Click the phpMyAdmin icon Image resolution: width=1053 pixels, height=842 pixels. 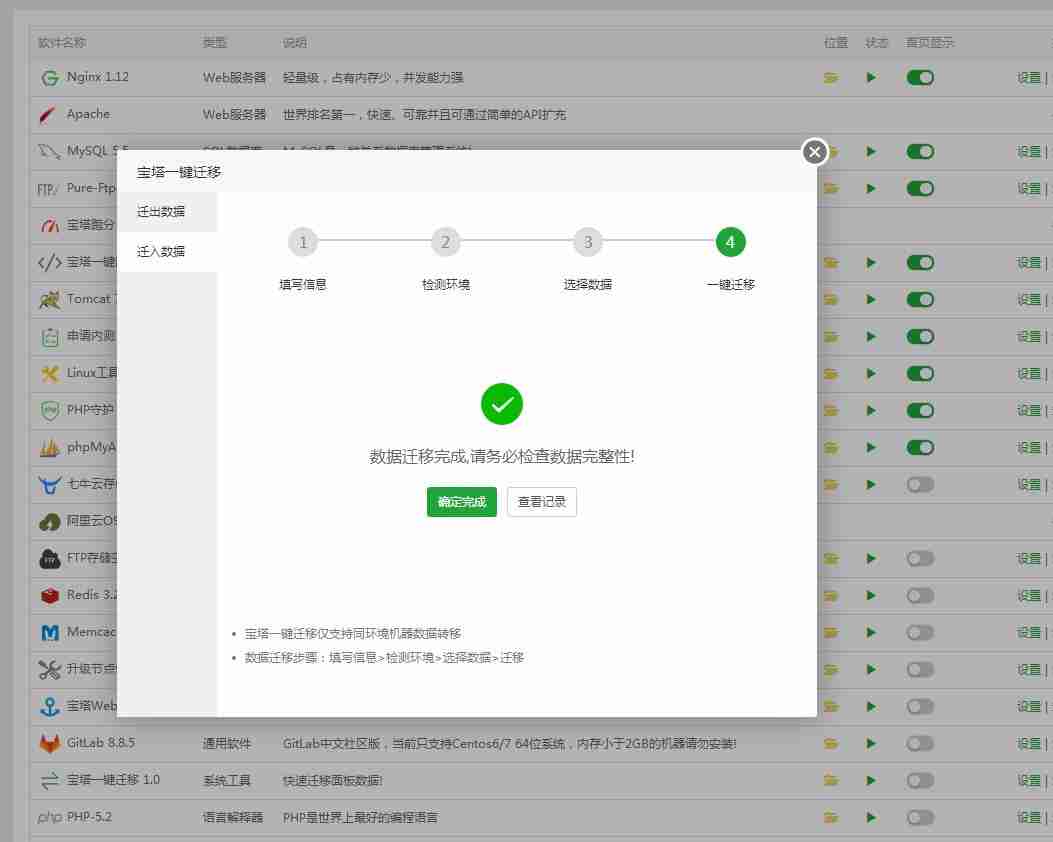point(47,447)
